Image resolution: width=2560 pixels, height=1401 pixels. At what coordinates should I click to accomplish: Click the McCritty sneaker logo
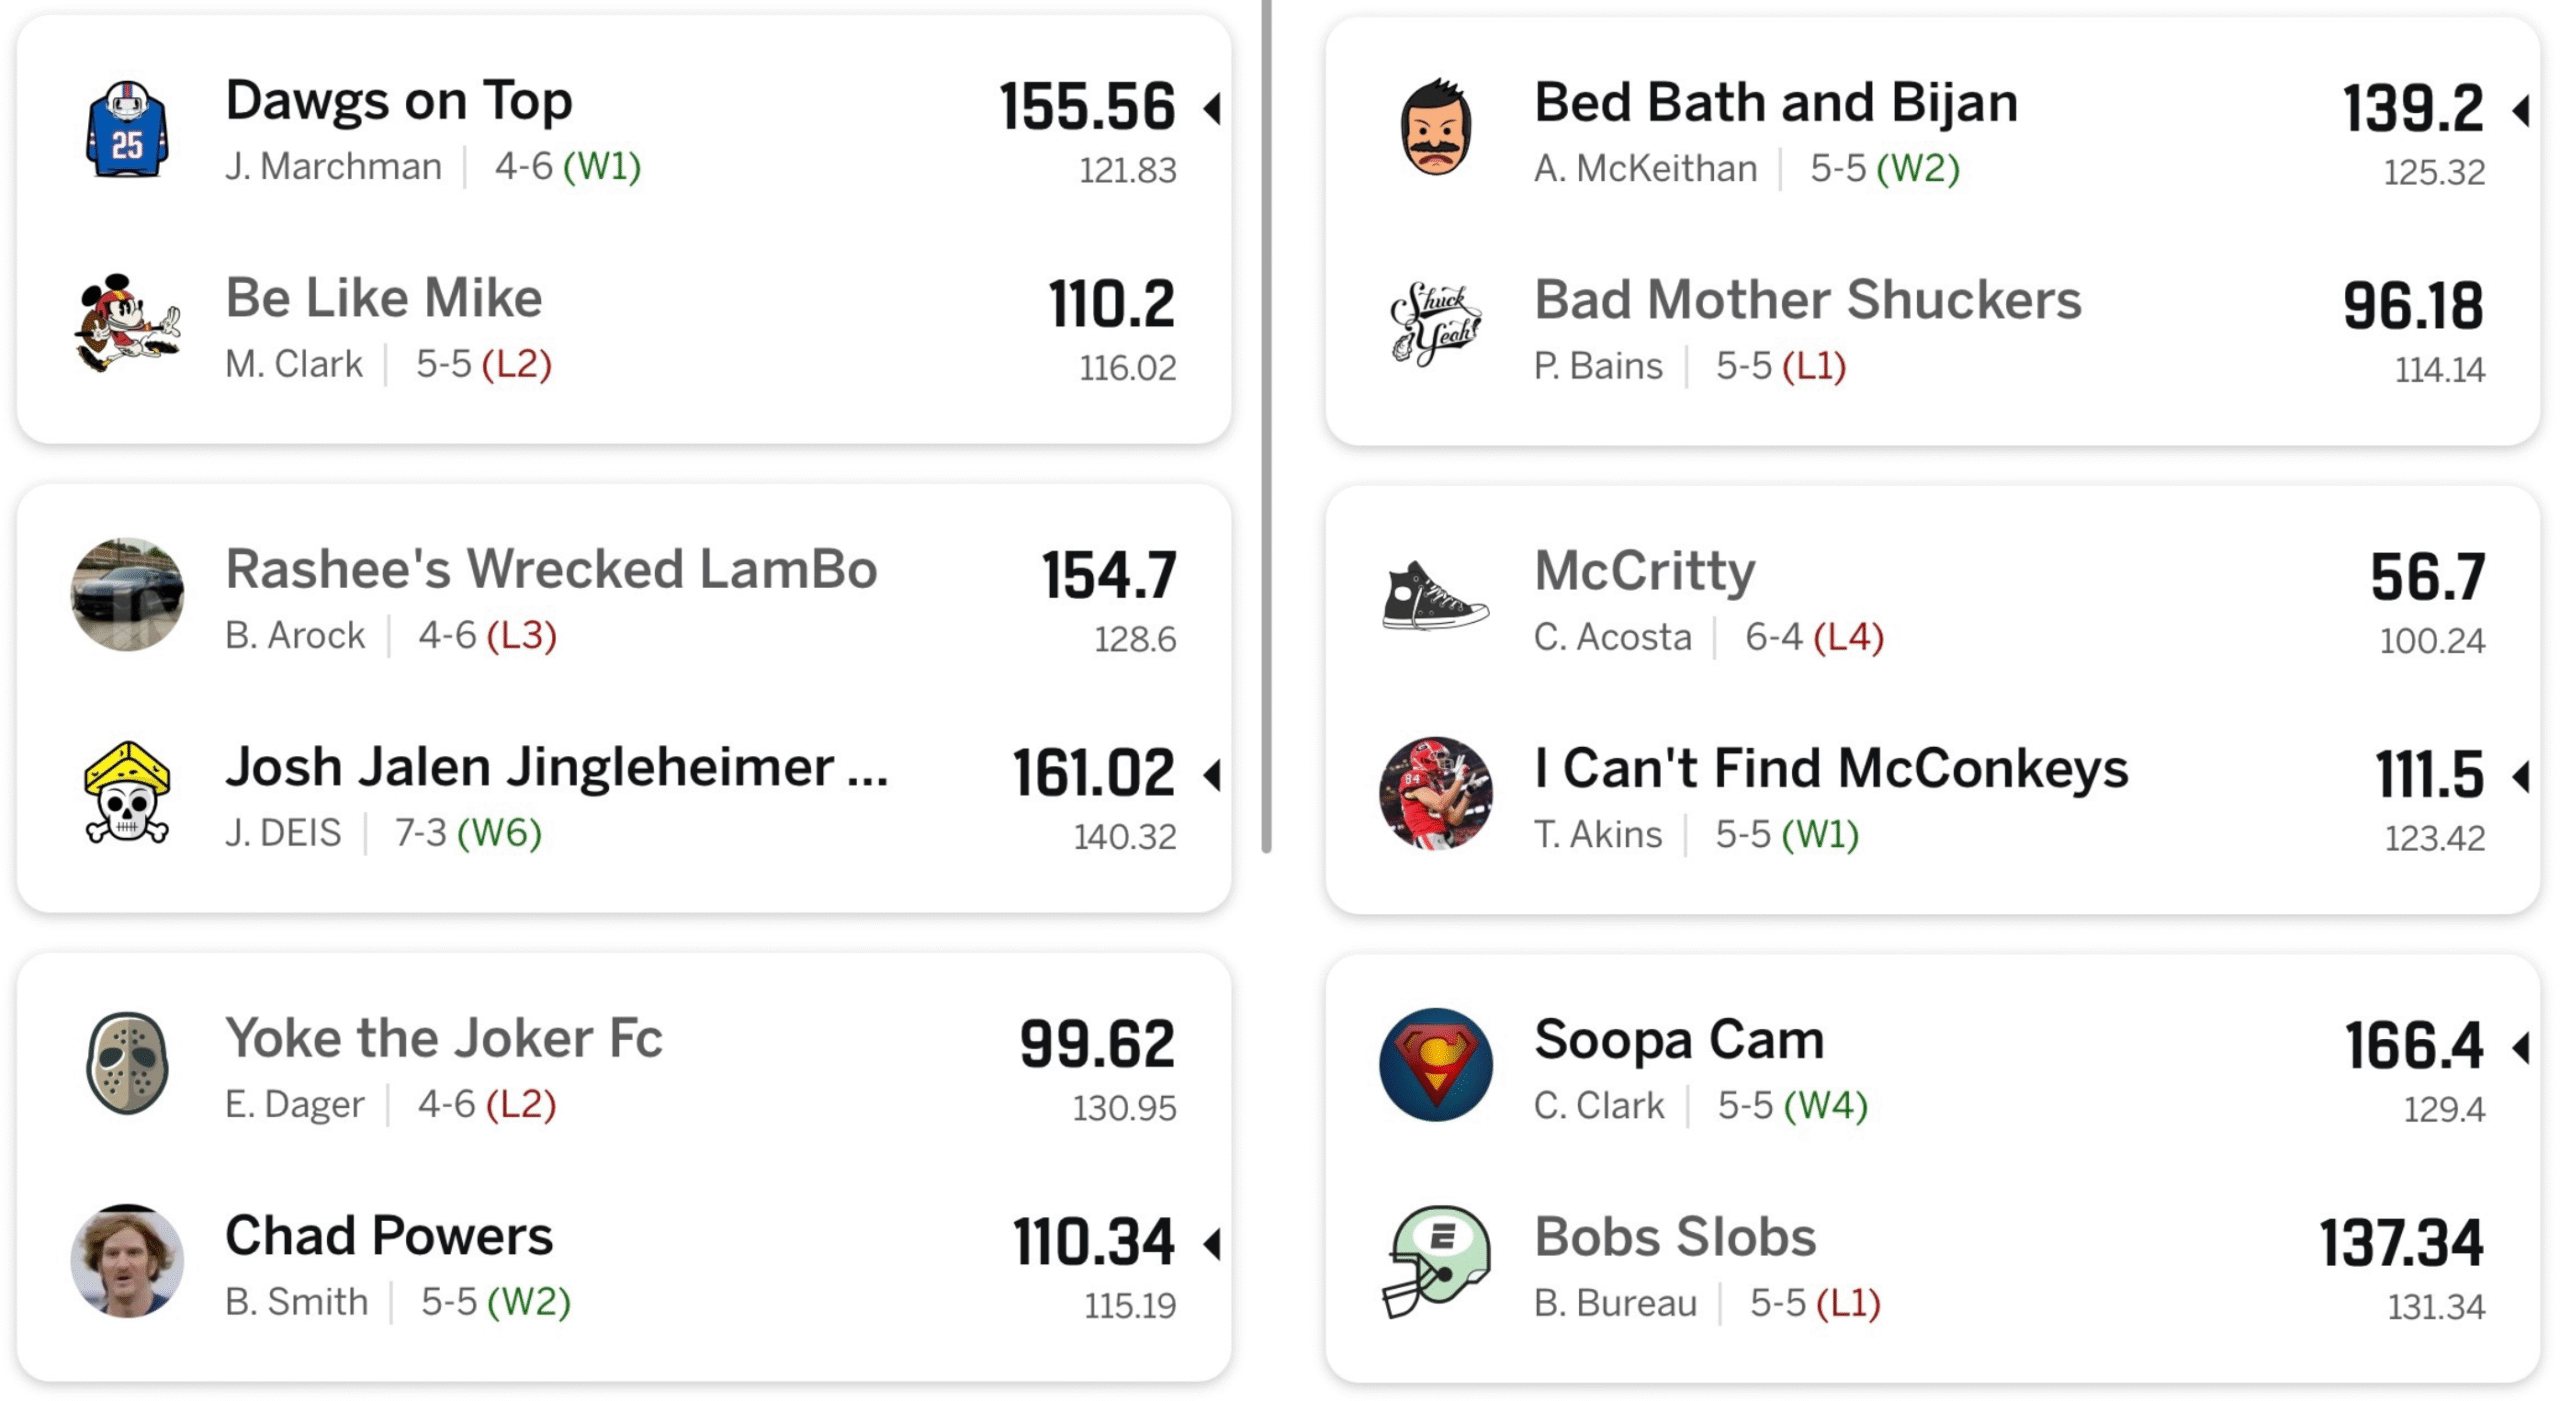[x=1435, y=597]
